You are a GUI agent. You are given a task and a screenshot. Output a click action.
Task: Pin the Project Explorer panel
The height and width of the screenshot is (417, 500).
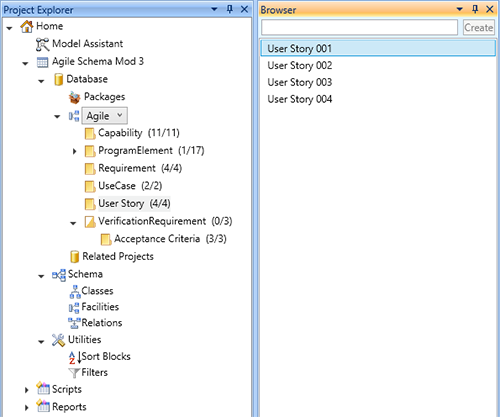point(229,9)
